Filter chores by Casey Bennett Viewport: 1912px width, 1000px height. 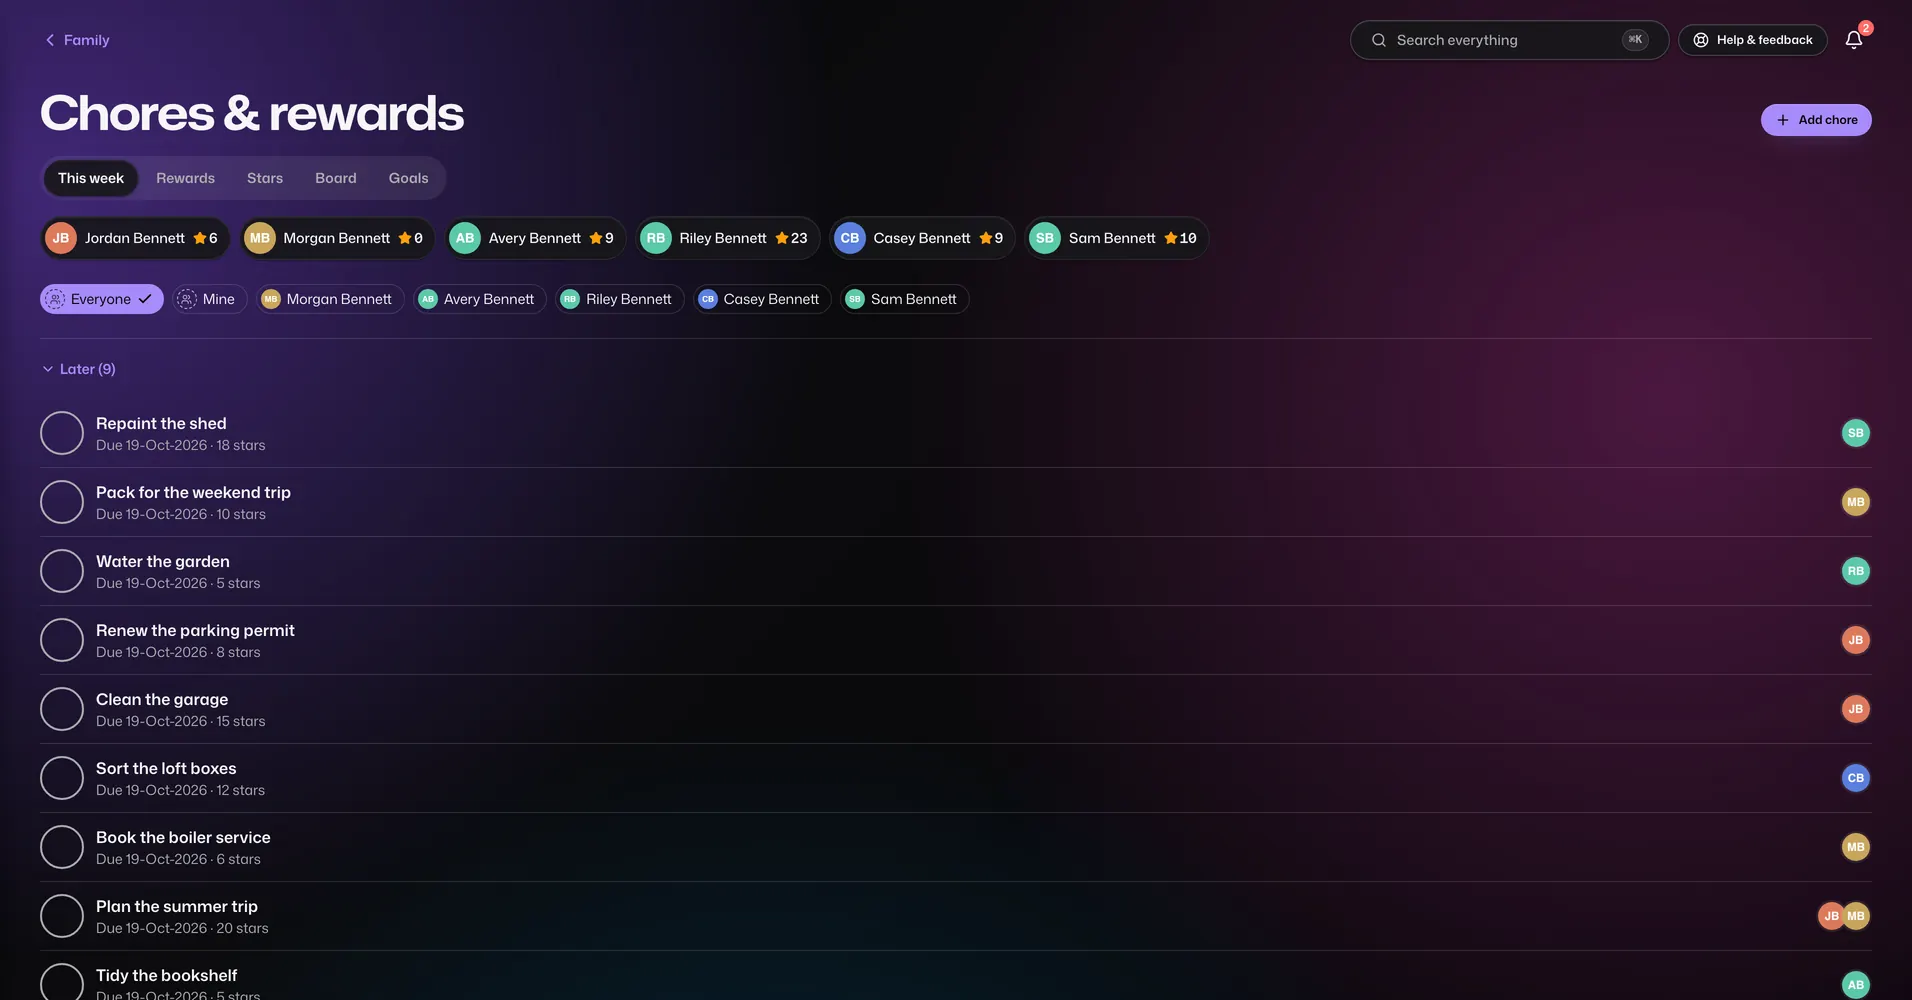point(762,299)
